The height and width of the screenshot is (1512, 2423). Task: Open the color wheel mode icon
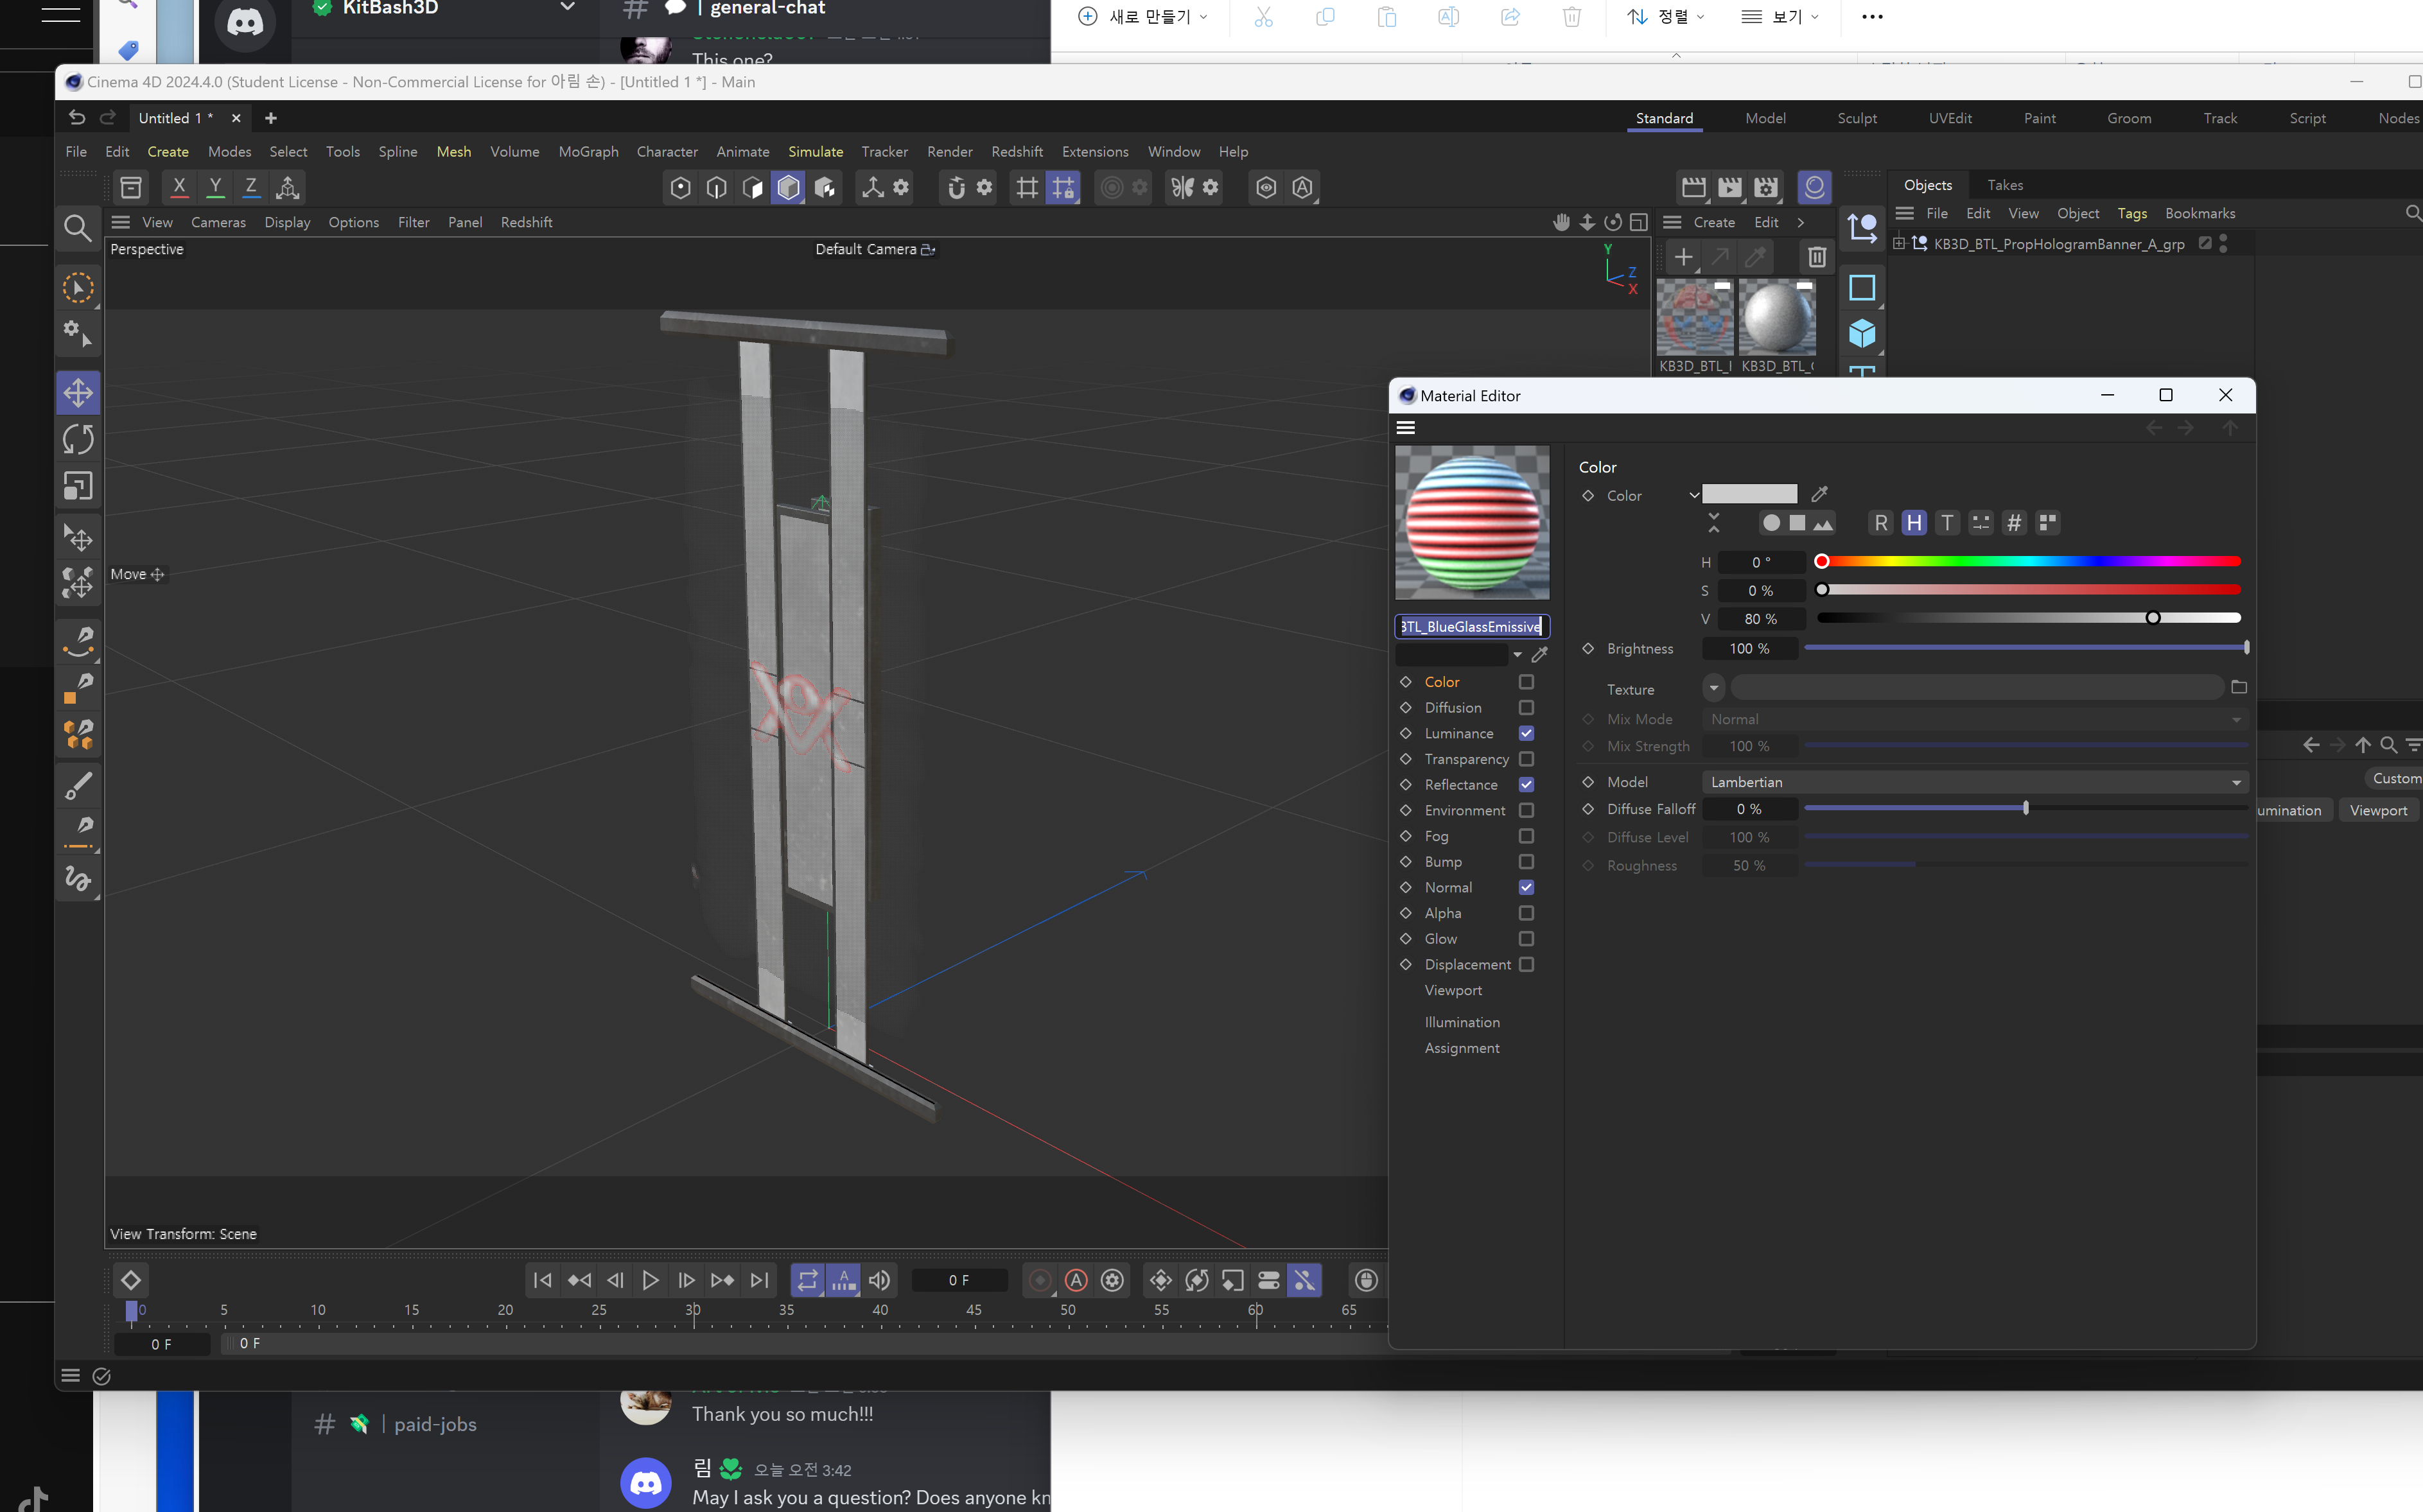[1772, 523]
